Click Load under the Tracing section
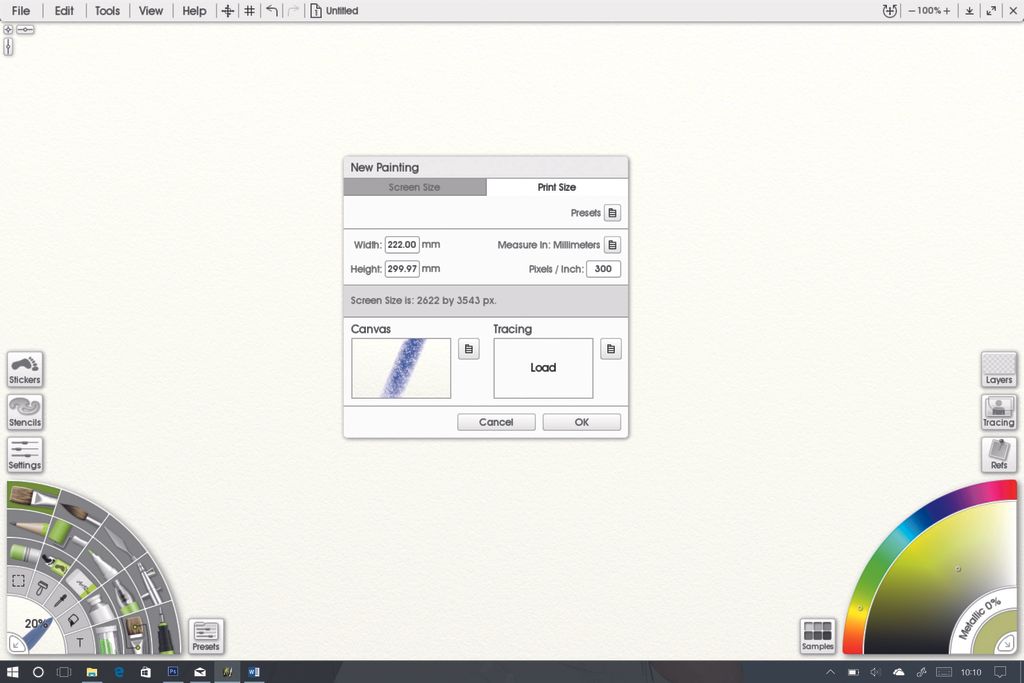Screen dimensions: 1024x683 (x=542, y=367)
